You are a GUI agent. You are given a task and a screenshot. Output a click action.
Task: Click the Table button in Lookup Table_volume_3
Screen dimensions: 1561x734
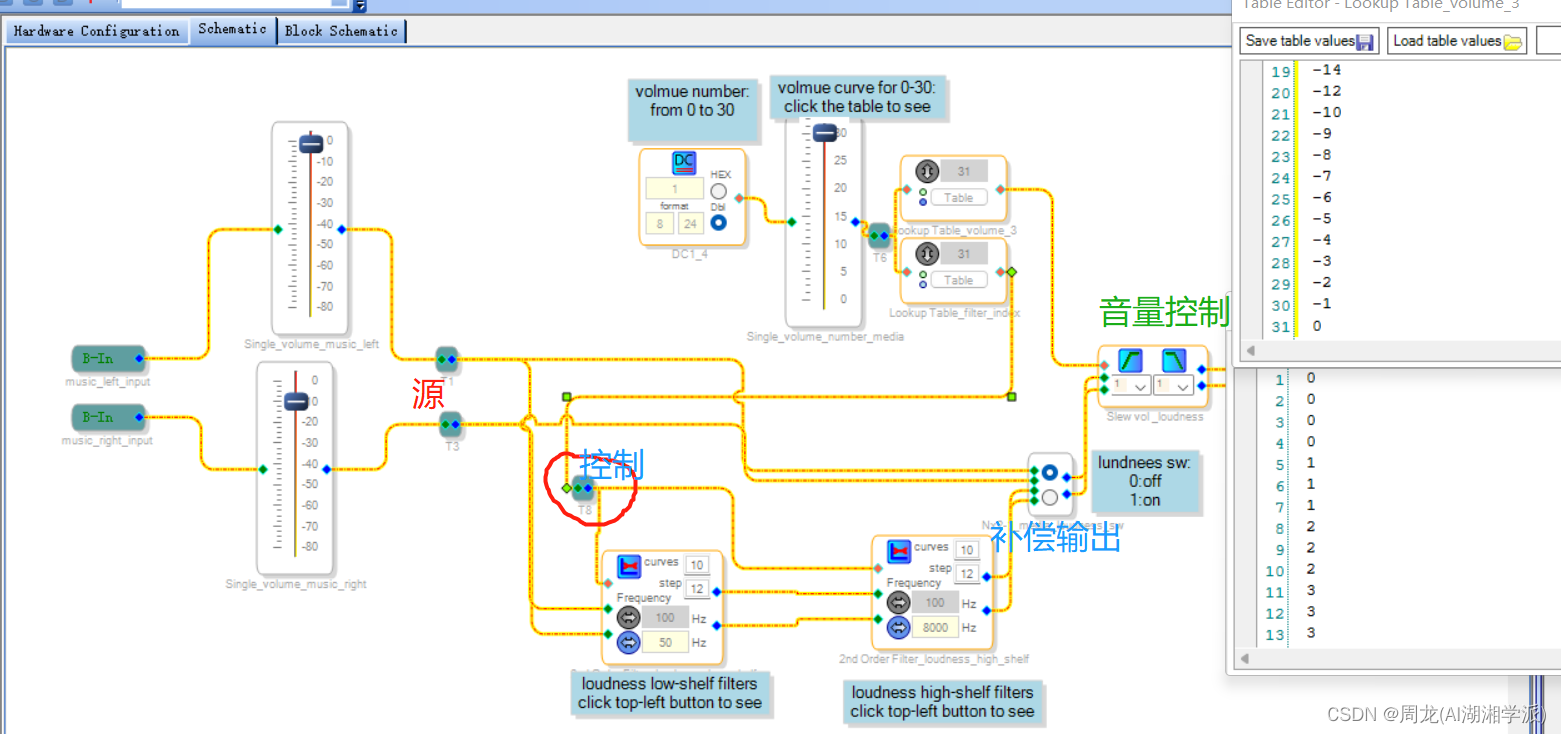[959, 197]
